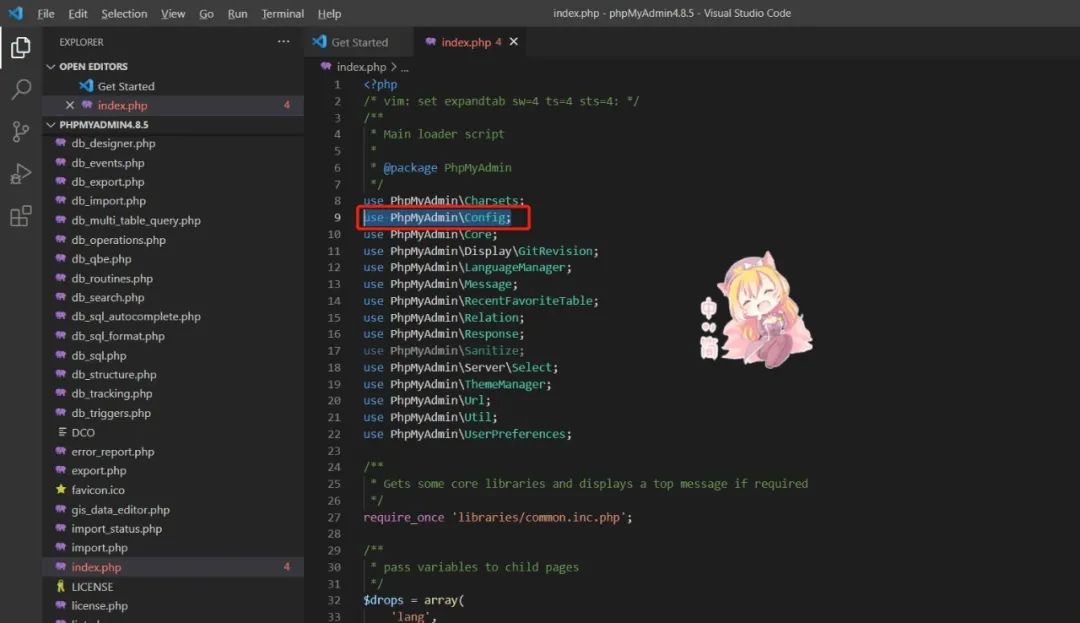This screenshot has height=623, width=1080.
Task: Open db_search.php file
Action: pyautogui.click(x=107, y=297)
